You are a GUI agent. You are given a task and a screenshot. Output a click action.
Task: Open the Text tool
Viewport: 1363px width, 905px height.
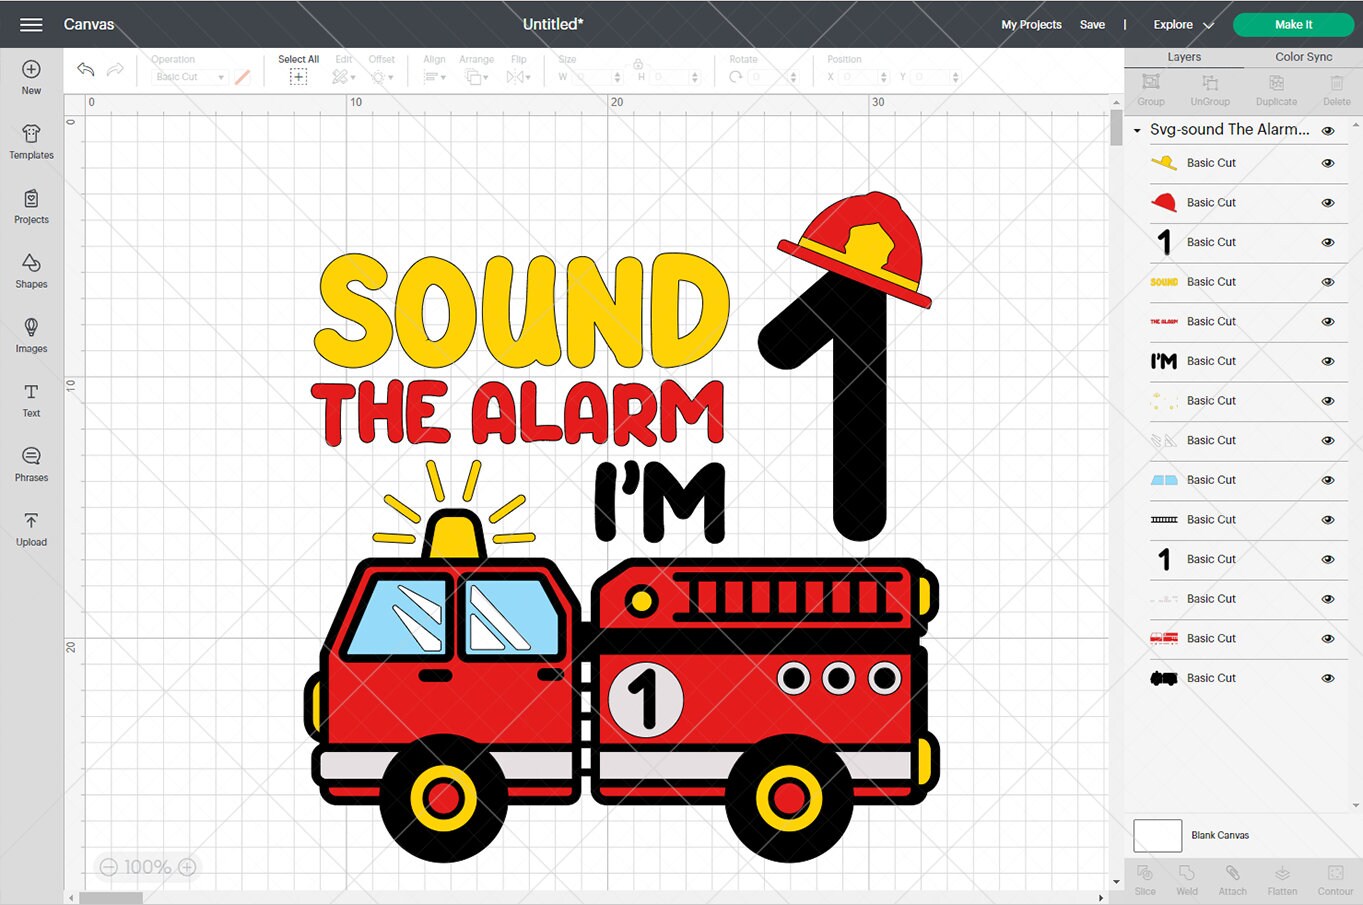pyautogui.click(x=31, y=399)
